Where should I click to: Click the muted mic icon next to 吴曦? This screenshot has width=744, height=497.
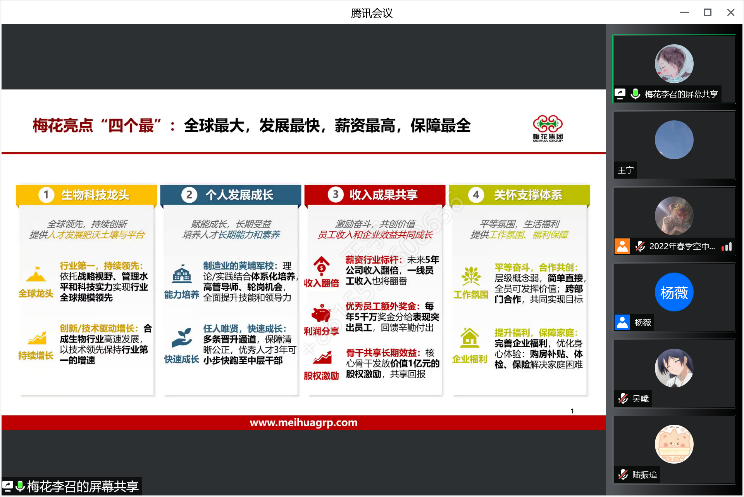pos(621,399)
